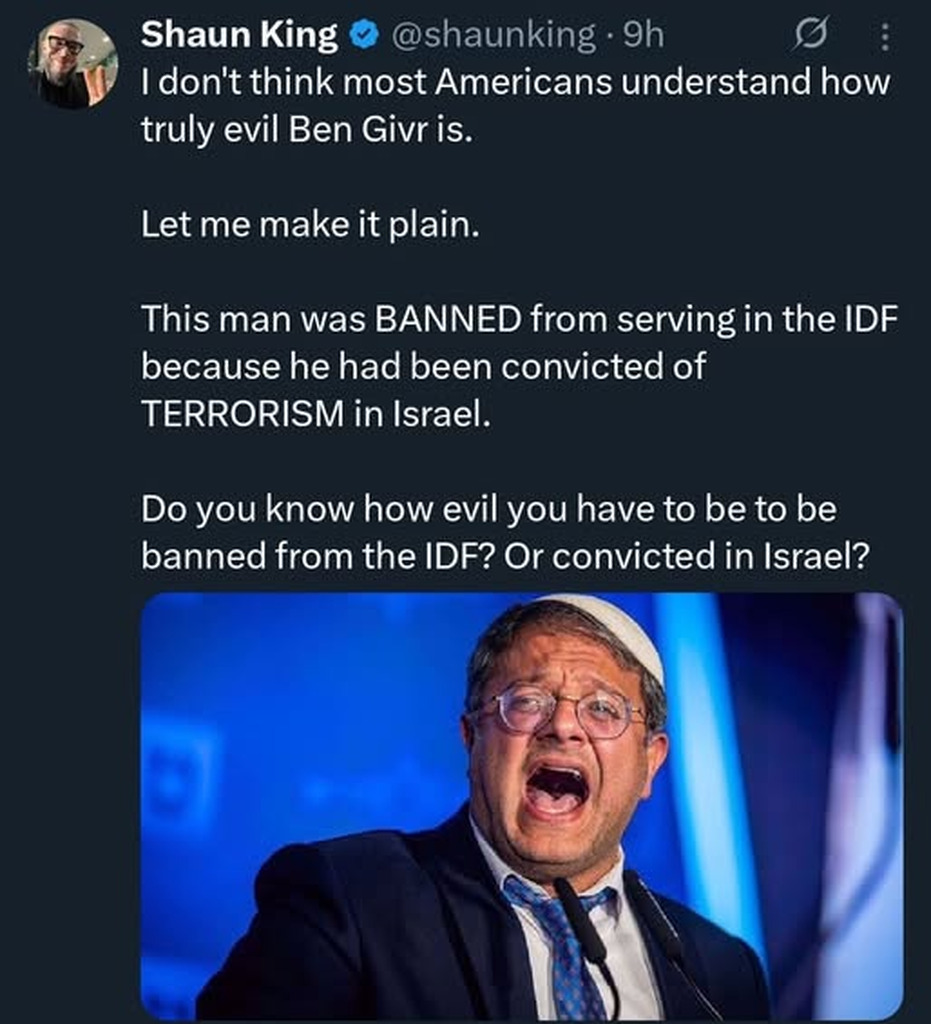Screen dimensions: 931x1024
Task: Click the 9h post timestamp
Action: [643, 36]
